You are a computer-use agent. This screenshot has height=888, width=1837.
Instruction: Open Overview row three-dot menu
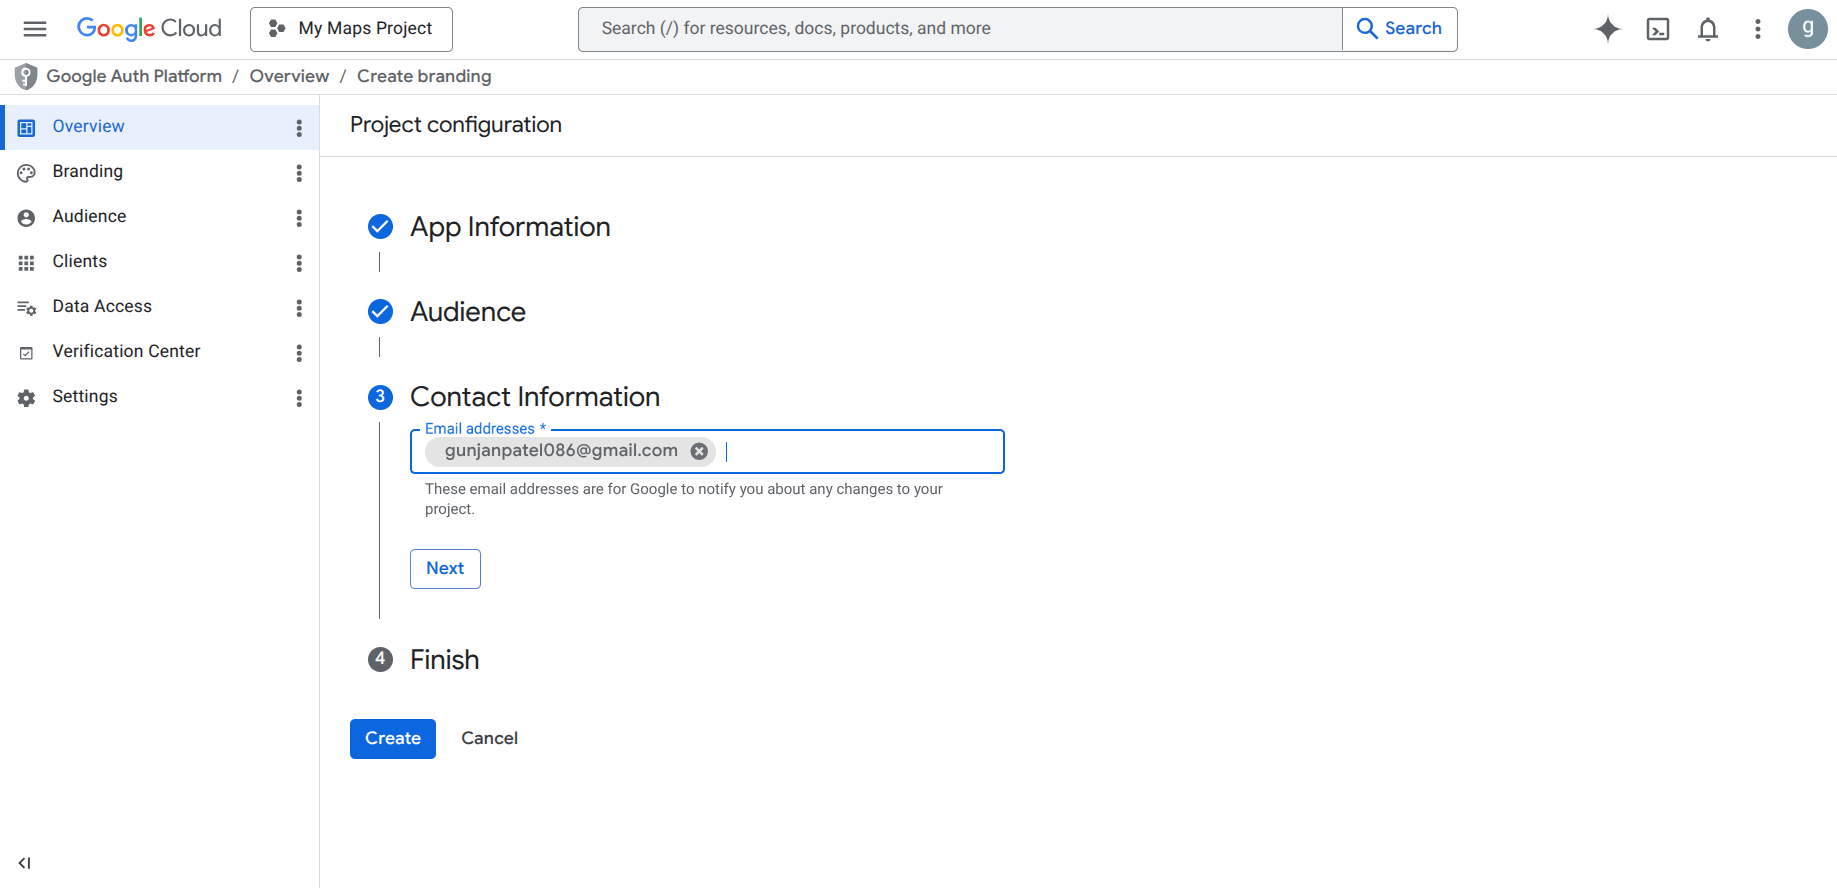coord(299,128)
